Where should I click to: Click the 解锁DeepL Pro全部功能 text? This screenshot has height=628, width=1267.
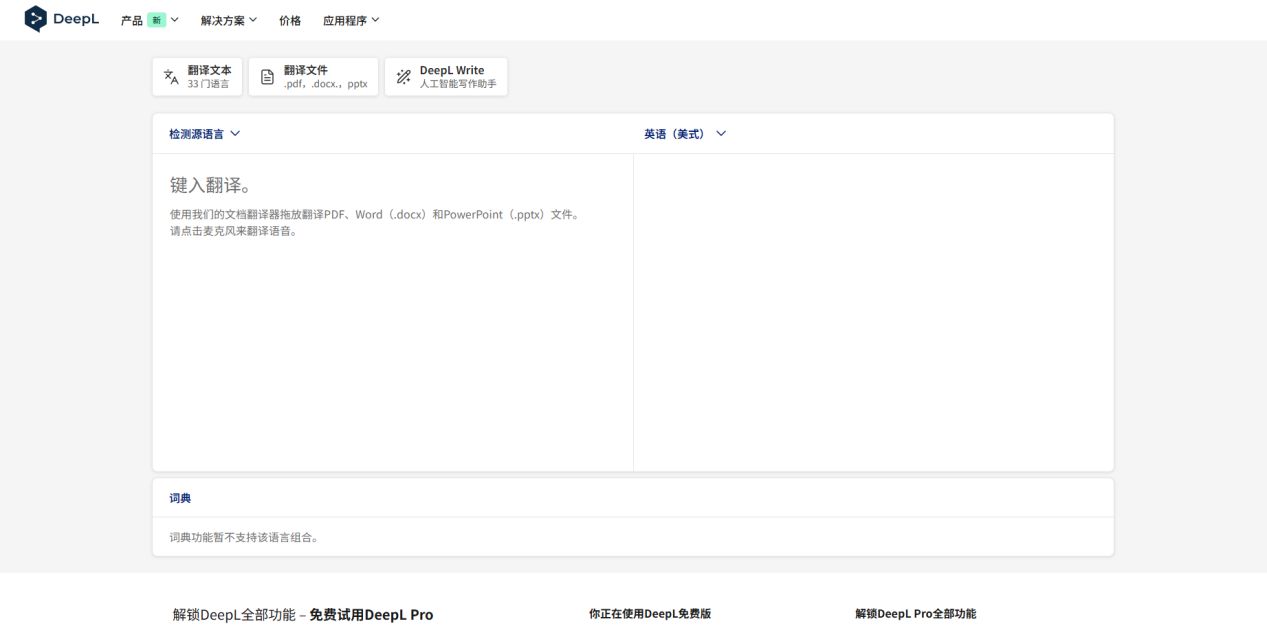[x=915, y=614]
